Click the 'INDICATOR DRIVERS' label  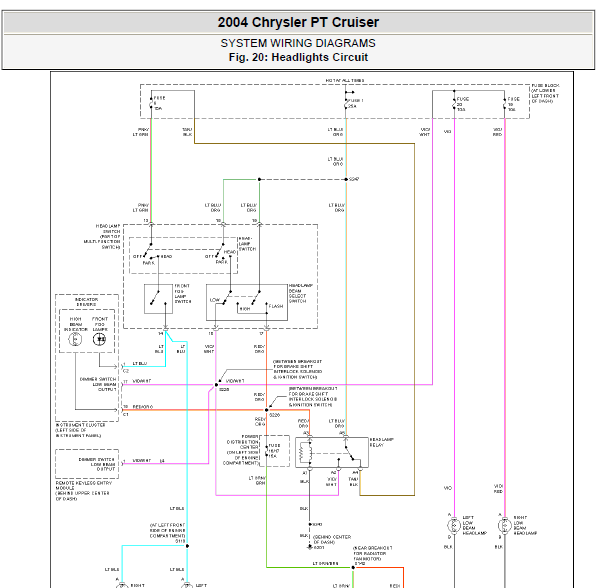coord(86,302)
